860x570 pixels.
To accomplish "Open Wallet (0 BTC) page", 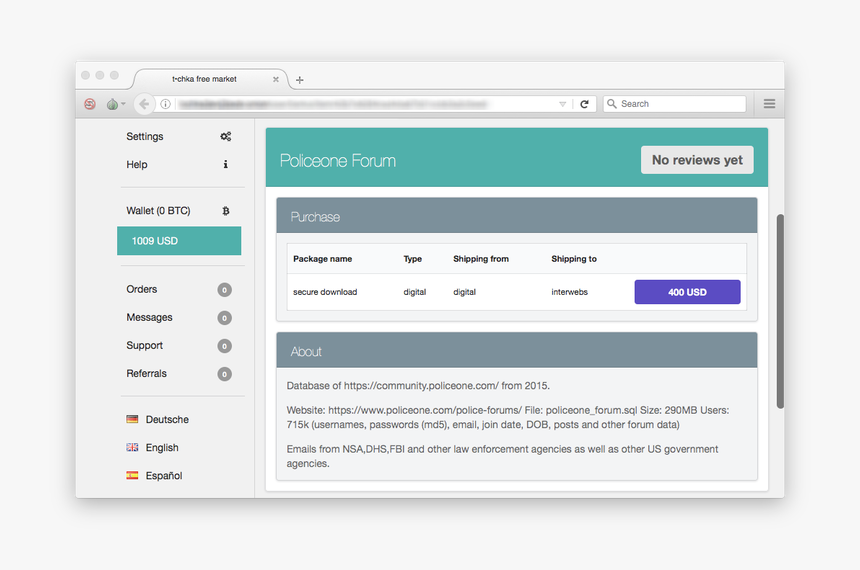I will point(158,211).
